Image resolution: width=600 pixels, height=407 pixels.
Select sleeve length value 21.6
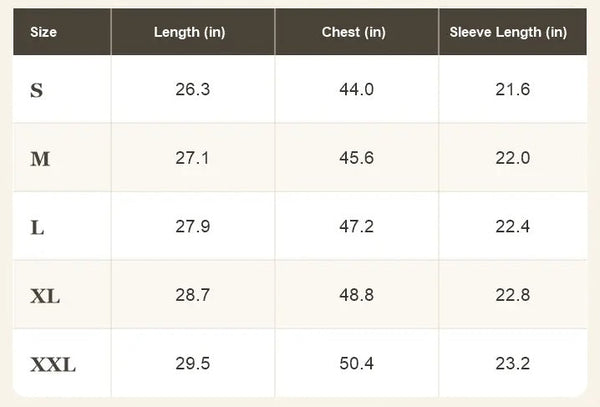512,90
